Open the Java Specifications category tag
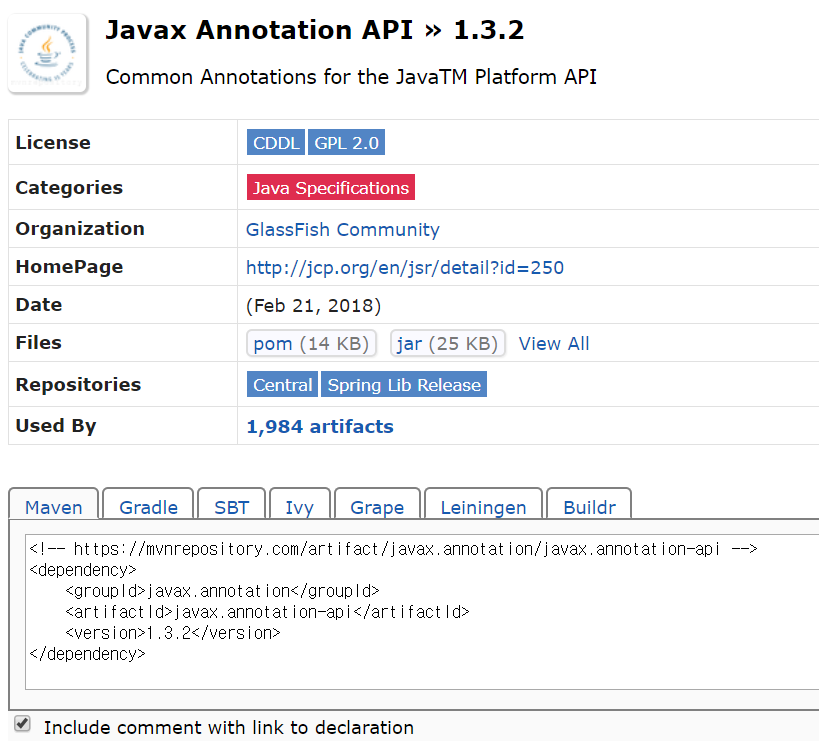819x741 pixels. [331, 187]
